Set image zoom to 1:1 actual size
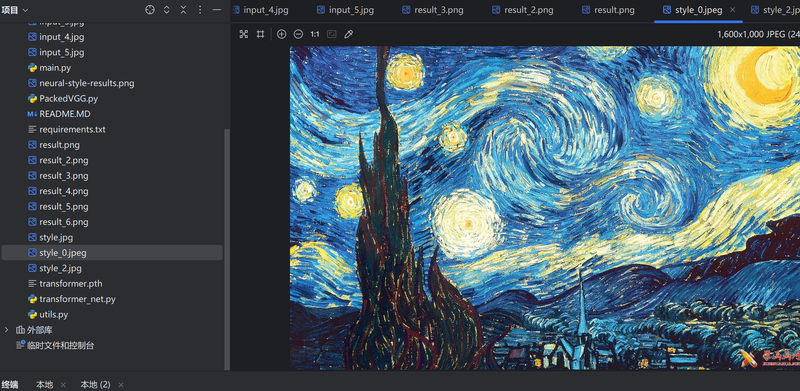Screen dimensions: 800x391 pyautogui.click(x=315, y=34)
